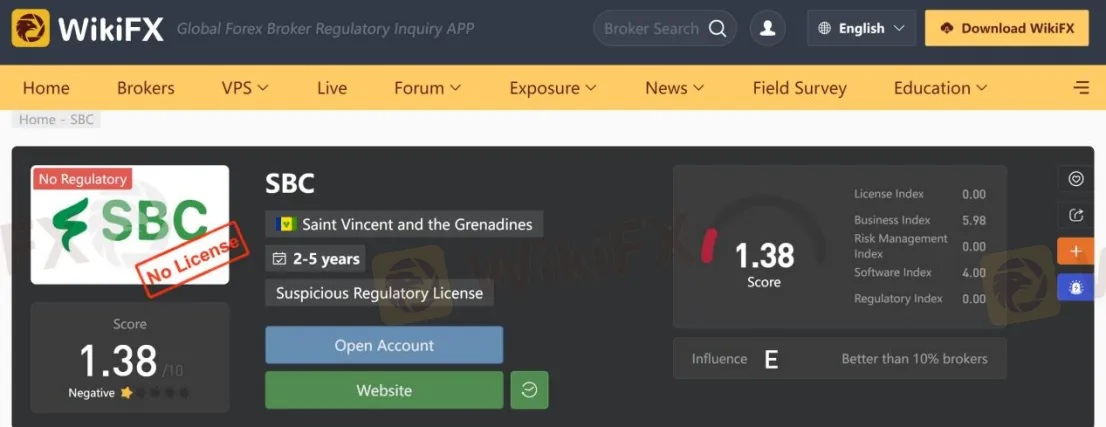Image resolution: width=1106 pixels, height=427 pixels.
Task: Click the blue alert icon on sidebar
Action: [1076, 287]
